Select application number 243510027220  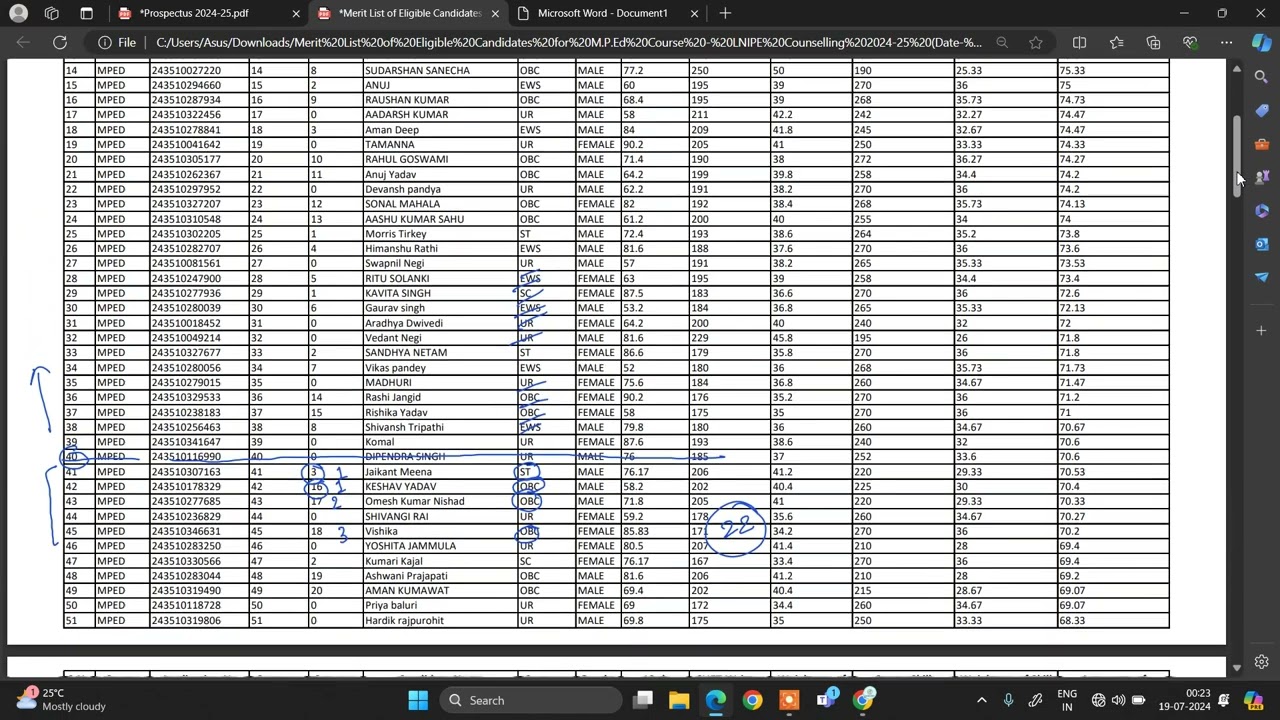(x=186, y=71)
